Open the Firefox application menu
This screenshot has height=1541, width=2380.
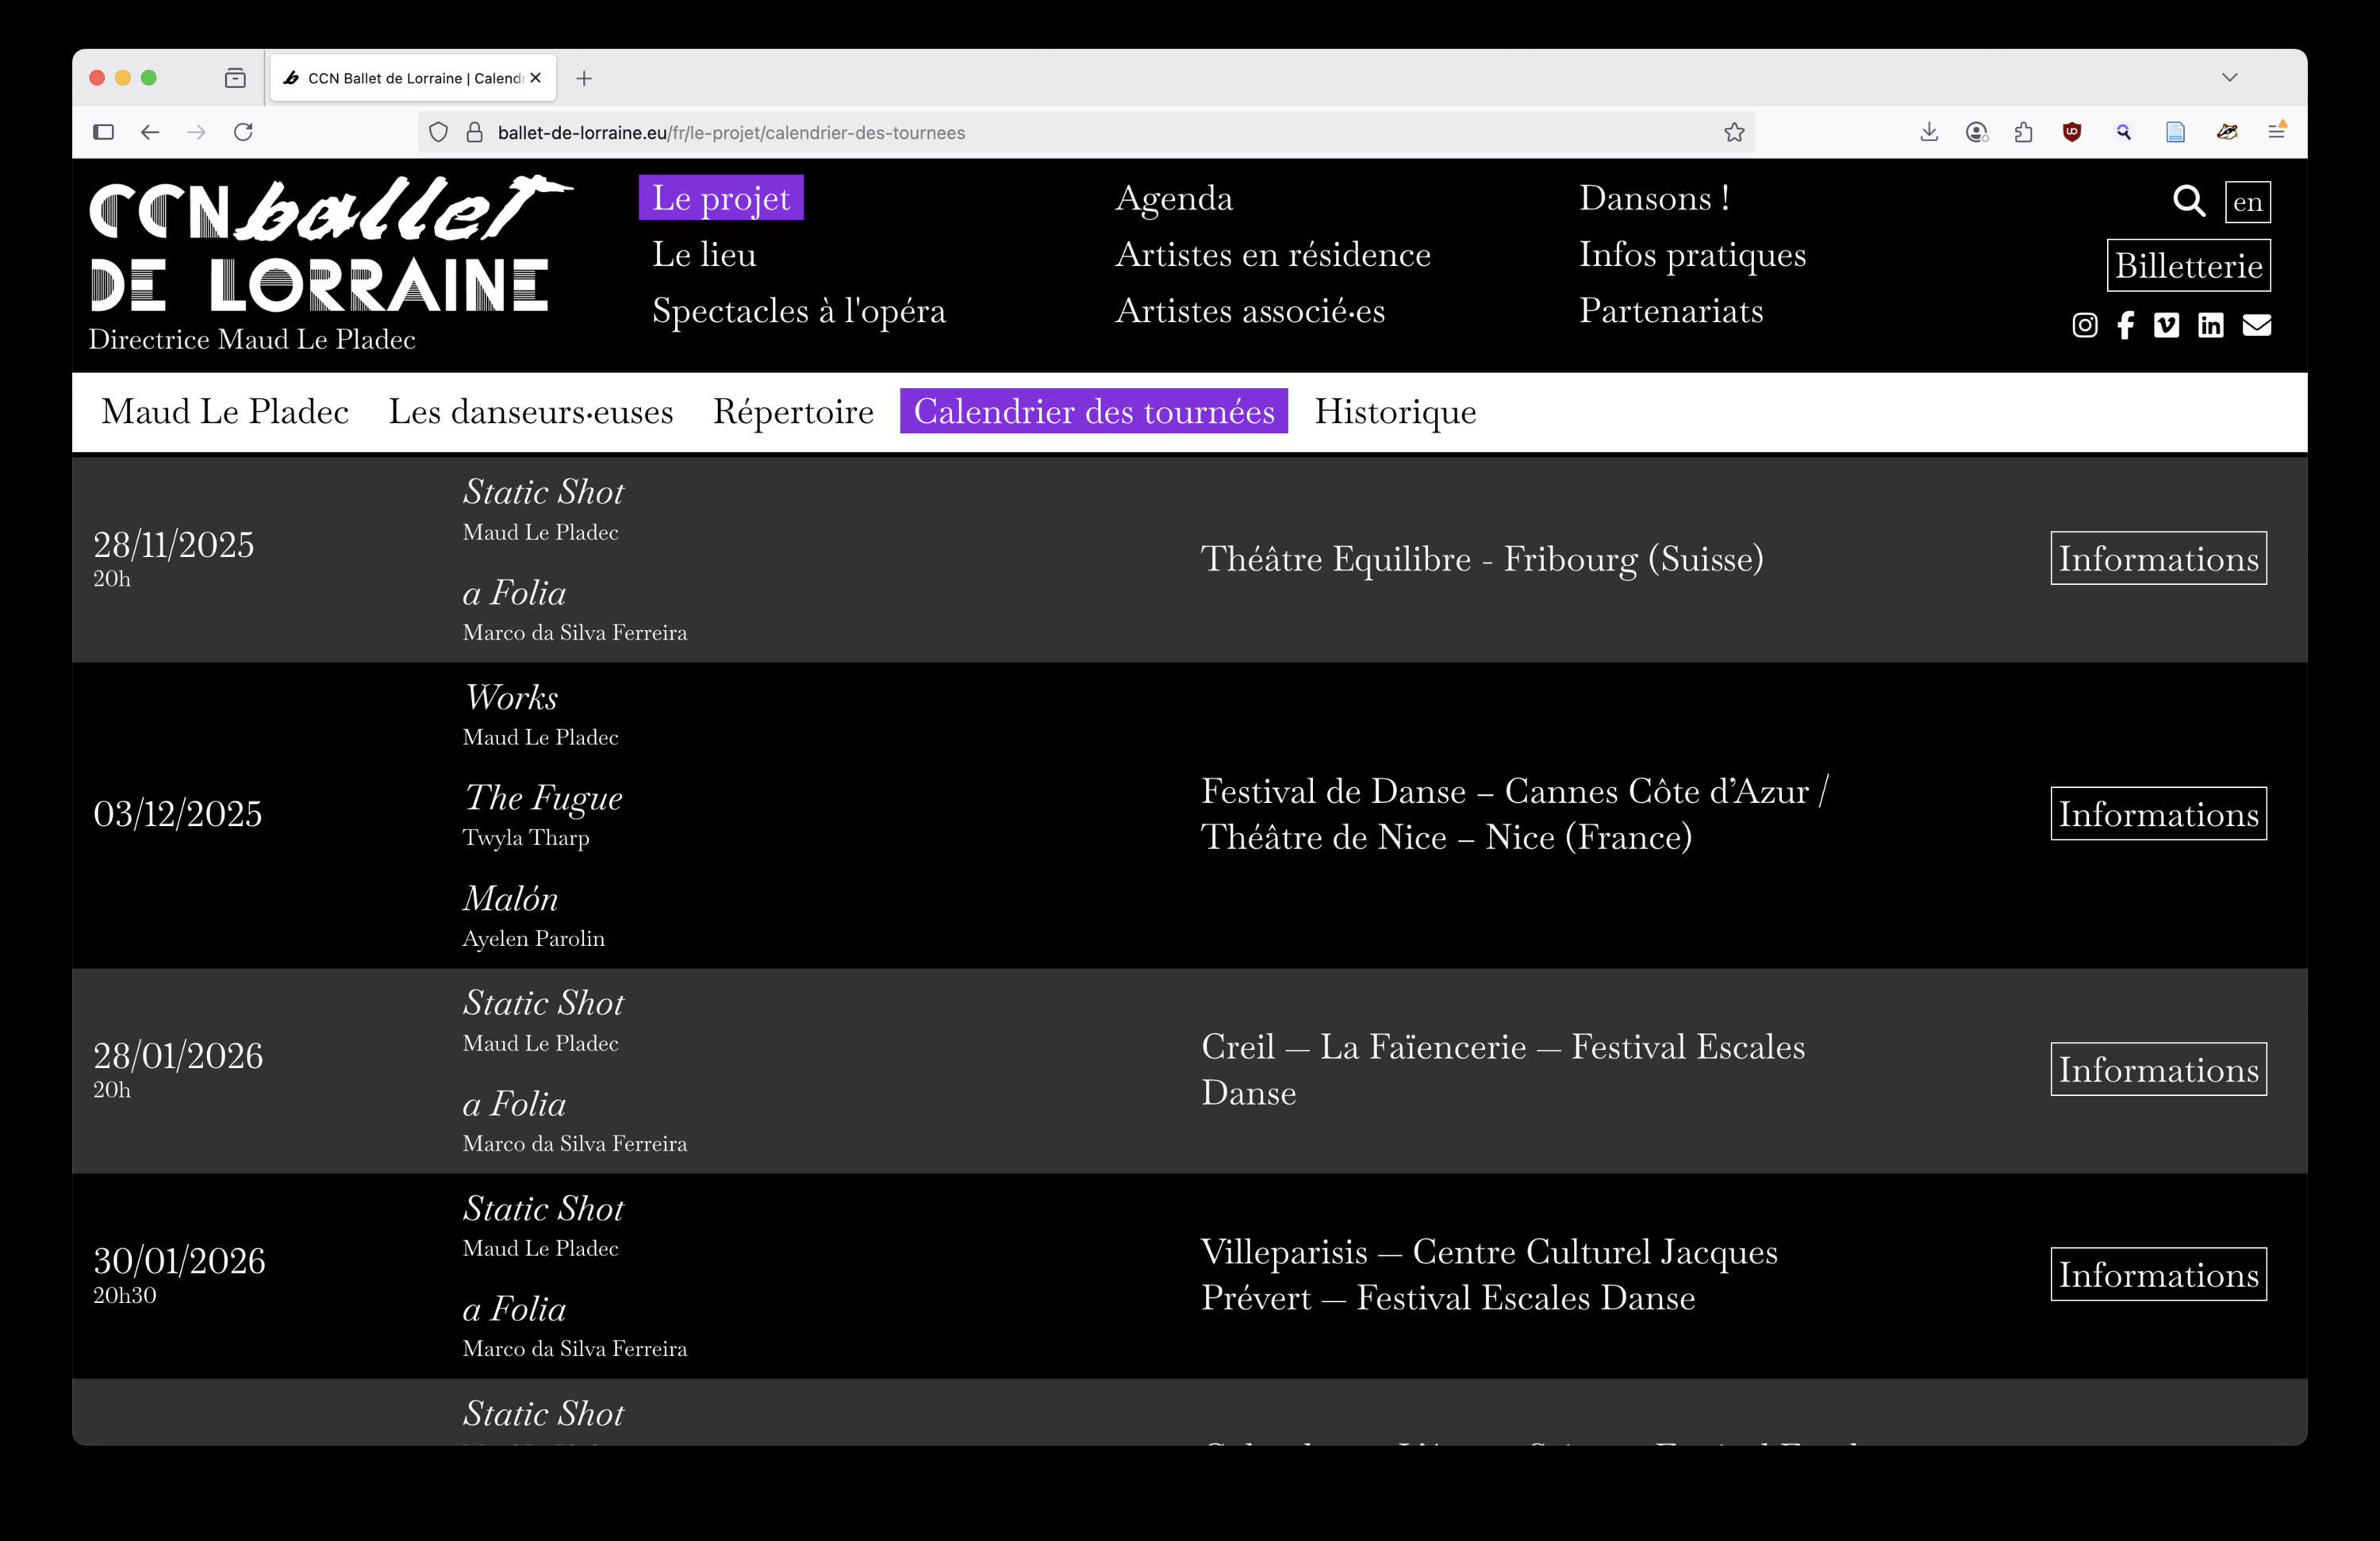click(2276, 131)
